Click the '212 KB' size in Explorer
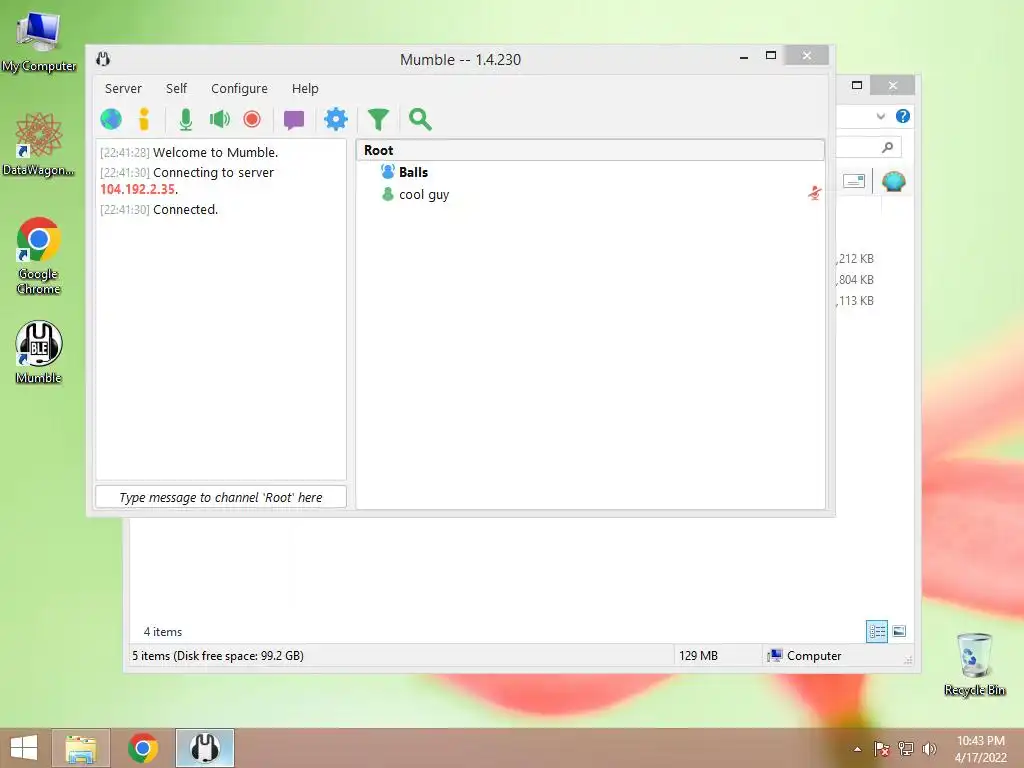The width and height of the screenshot is (1024, 768). coord(856,259)
